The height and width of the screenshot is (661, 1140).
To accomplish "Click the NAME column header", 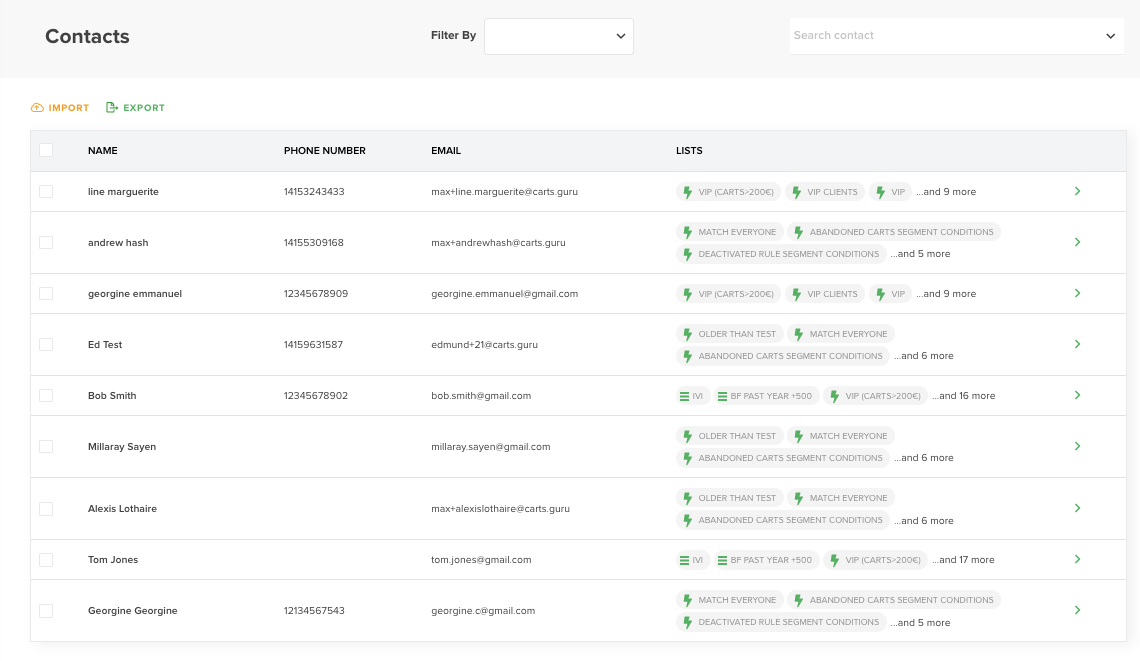I will point(103,151).
